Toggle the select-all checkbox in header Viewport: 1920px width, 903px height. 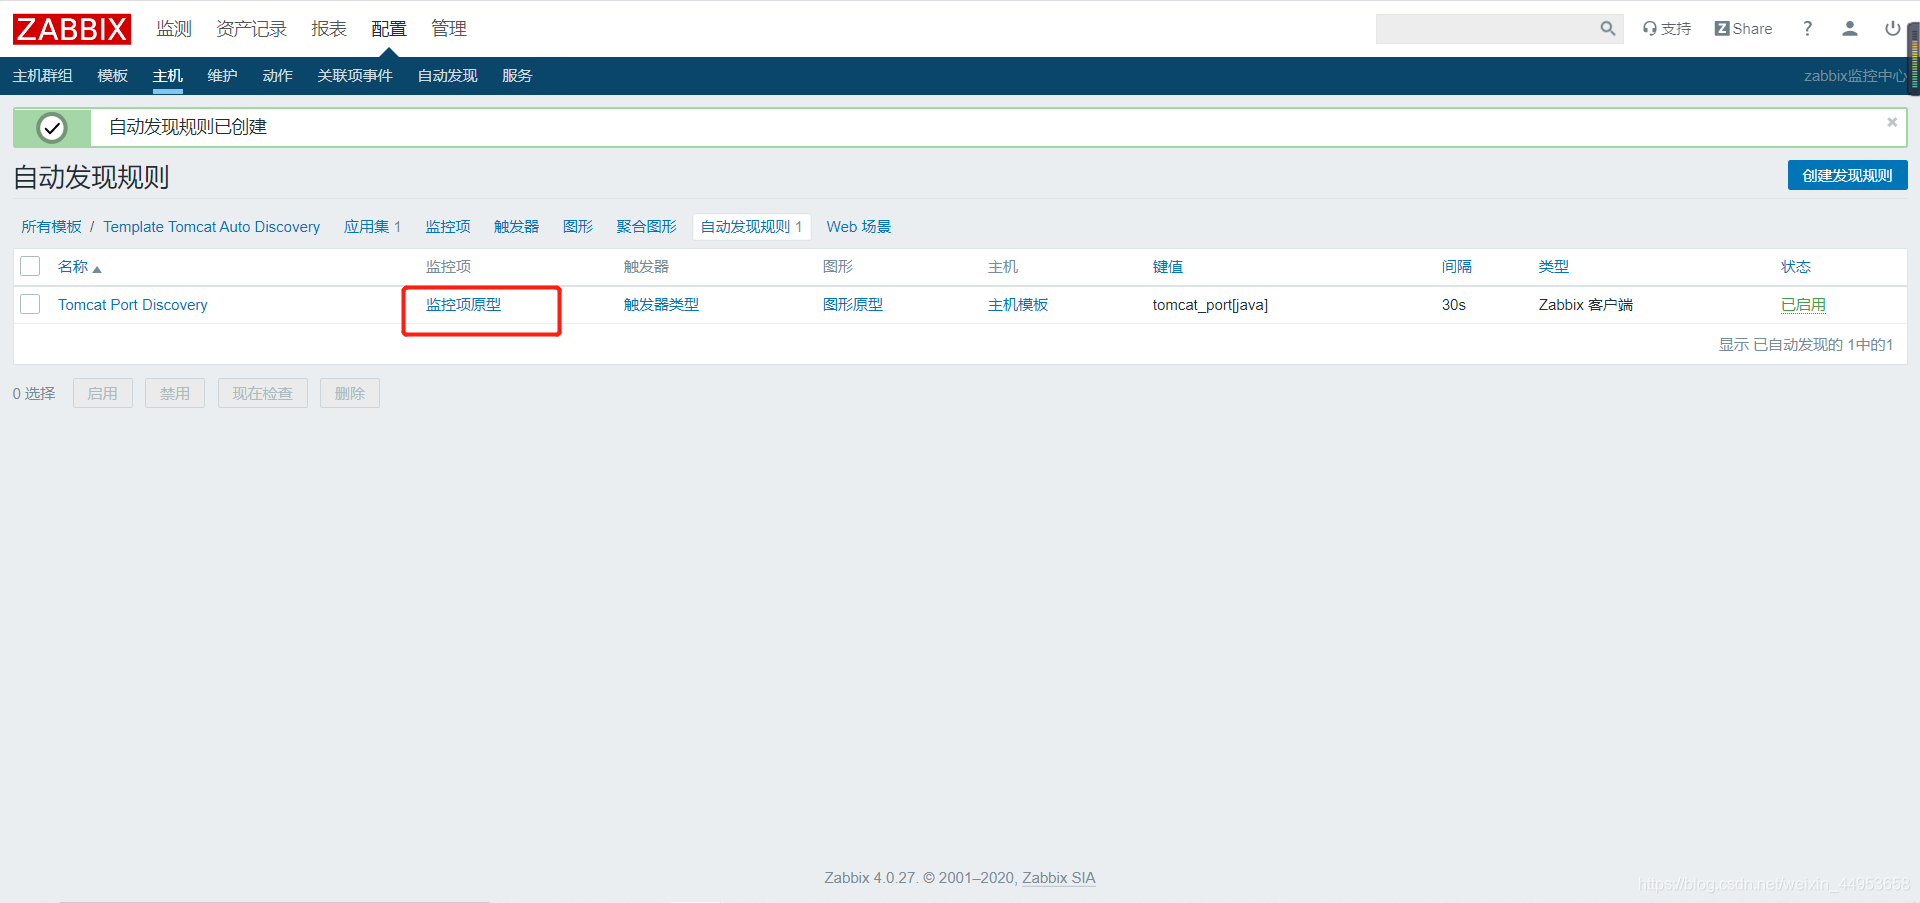point(30,266)
